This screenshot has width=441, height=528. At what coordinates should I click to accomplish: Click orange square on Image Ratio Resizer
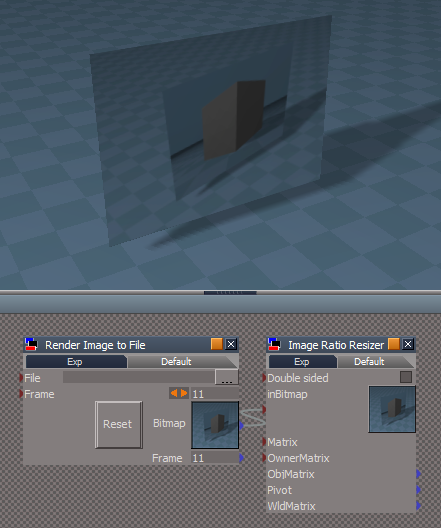(x=394, y=344)
